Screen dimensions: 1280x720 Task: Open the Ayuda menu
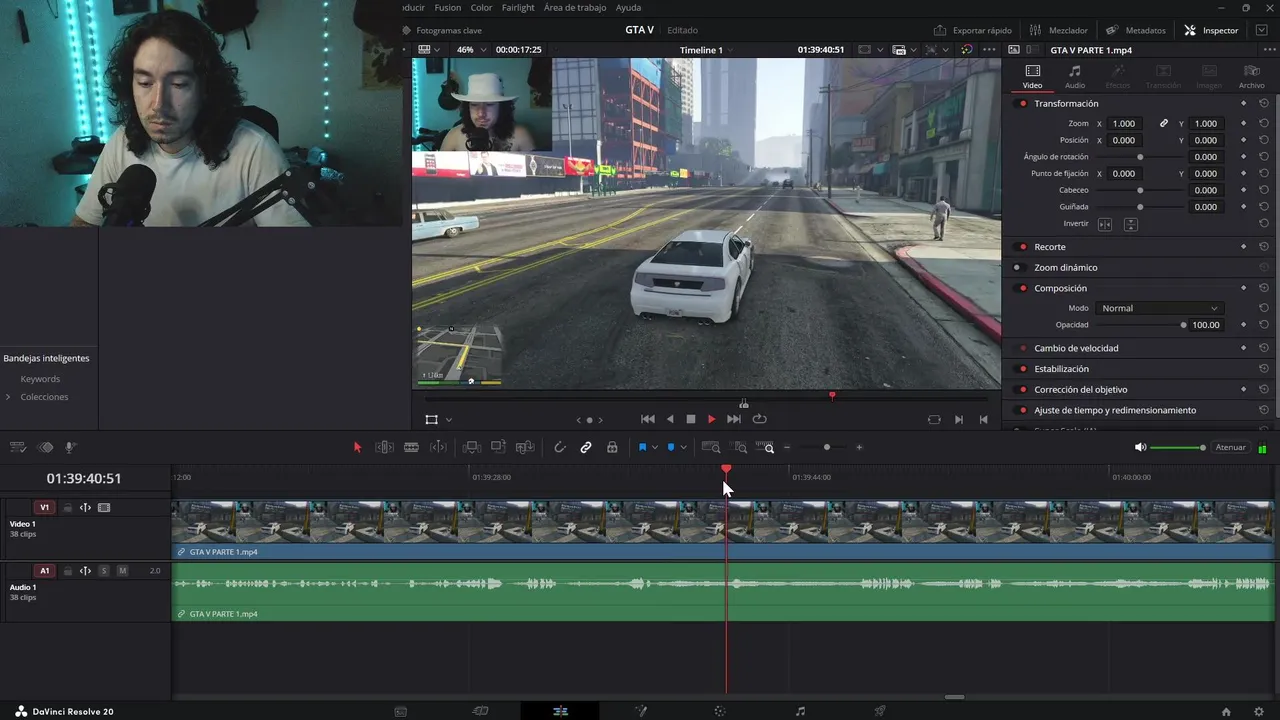click(628, 7)
